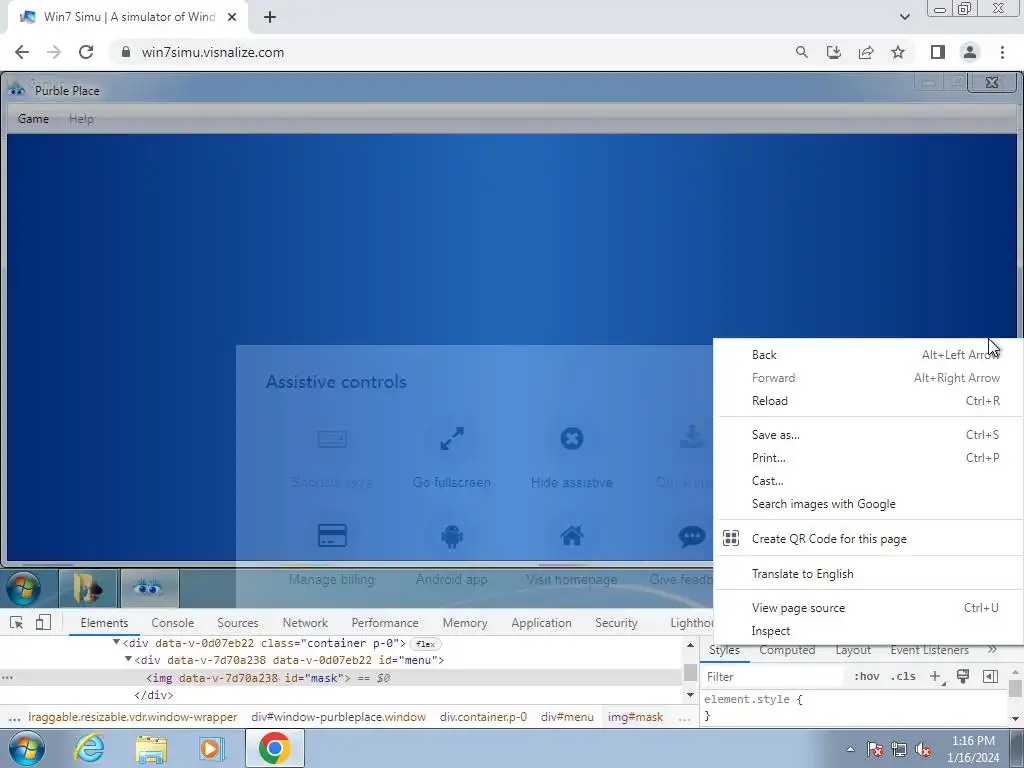The width and height of the screenshot is (1024, 768).
Task: Click Internet Explorer on the Windows taskbar
Action: [x=89, y=748]
